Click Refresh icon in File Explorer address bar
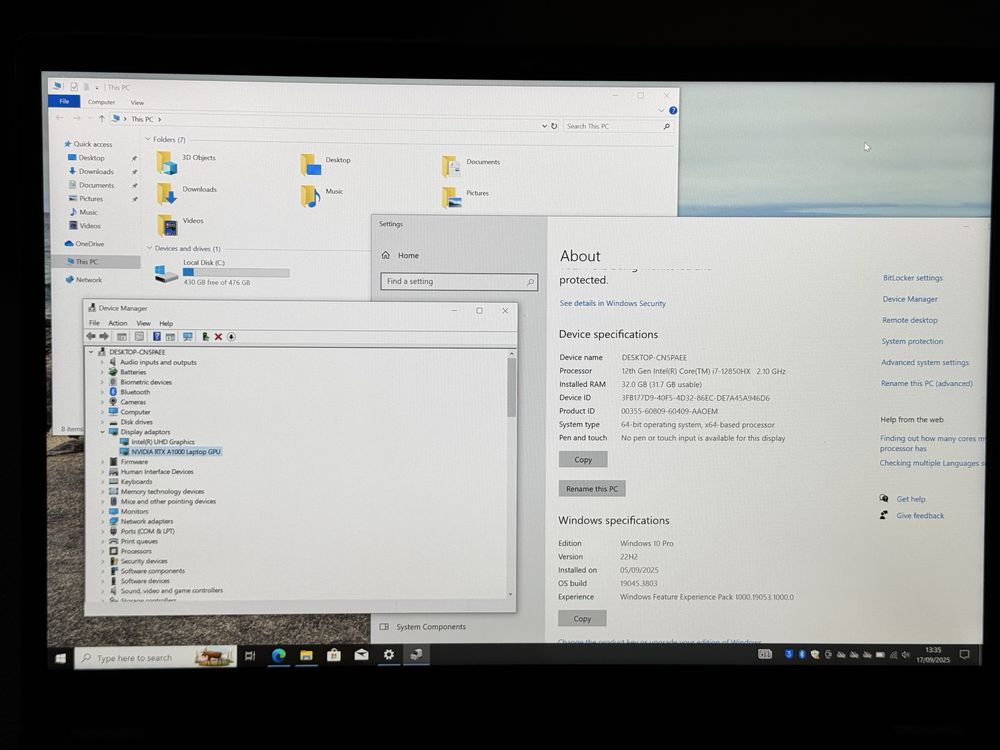This screenshot has height=750, width=1000. point(554,126)
